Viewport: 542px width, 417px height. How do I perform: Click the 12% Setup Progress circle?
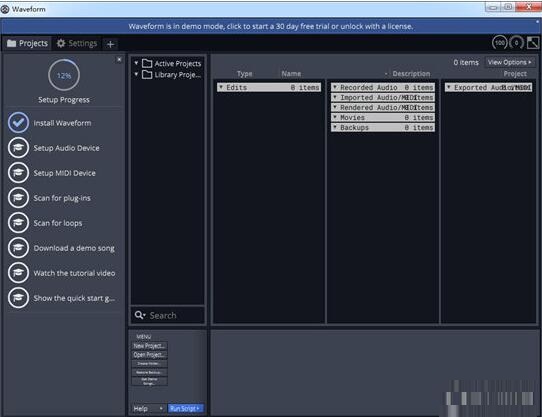click(x=64, y=75)
